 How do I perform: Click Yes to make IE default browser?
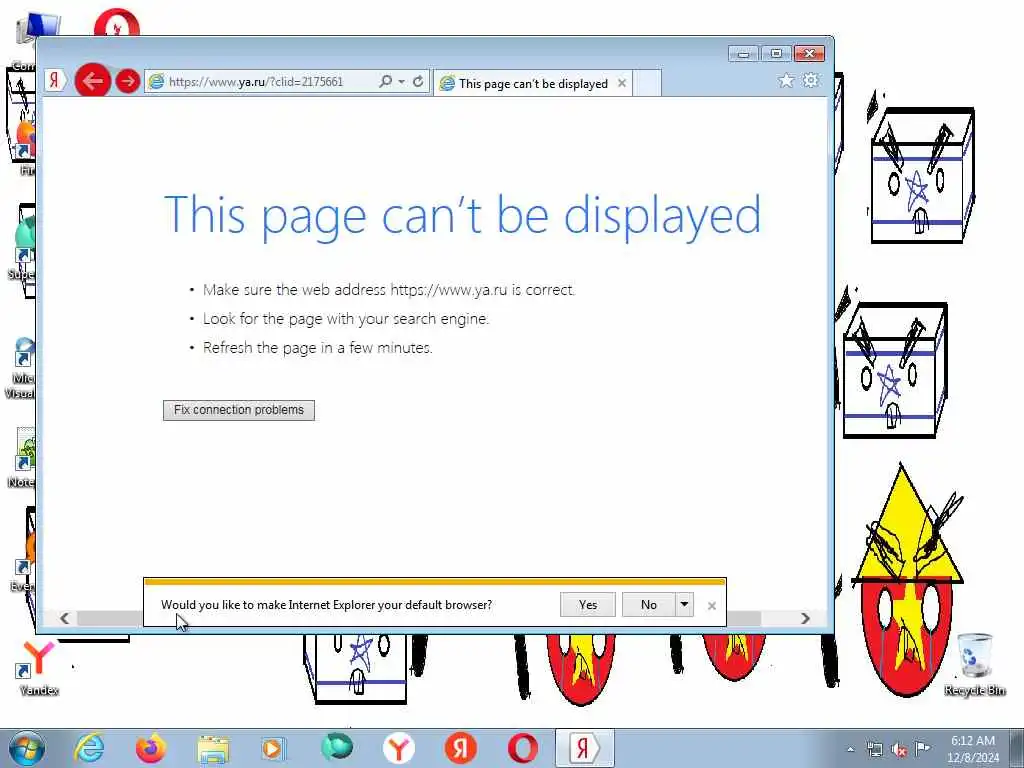(x=588, y=605)
